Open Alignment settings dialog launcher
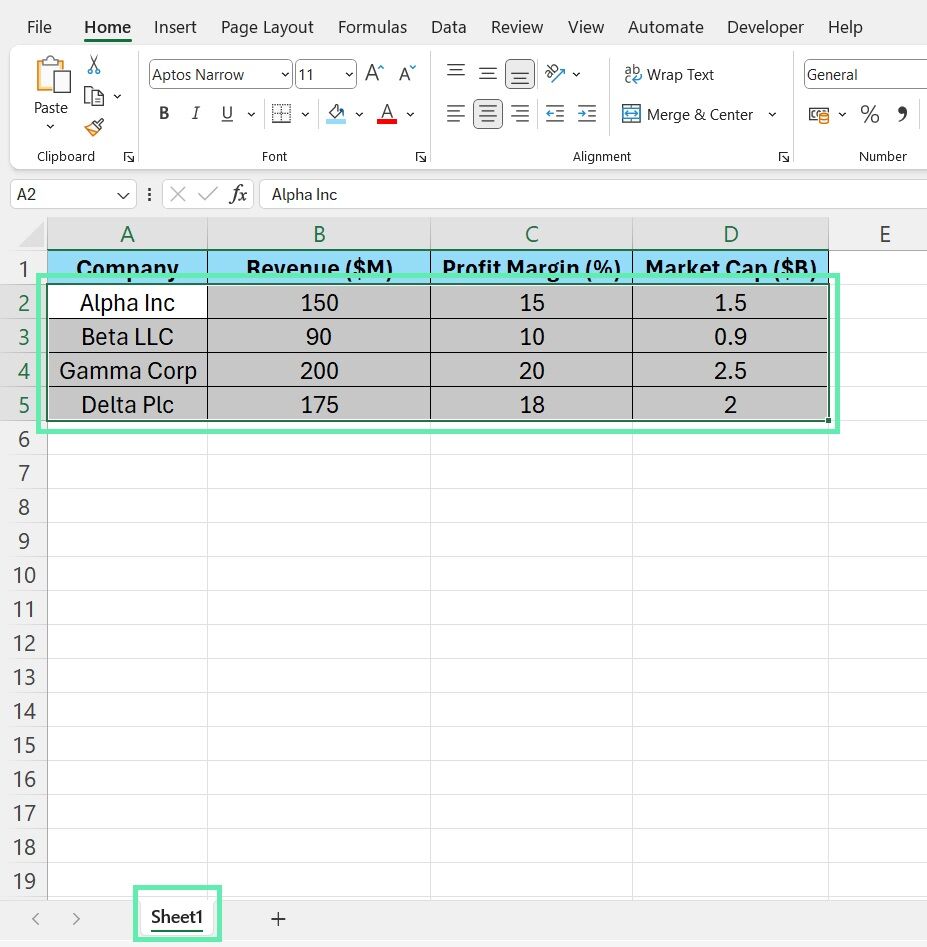The image size is (927, 947). tap(784, 157)
